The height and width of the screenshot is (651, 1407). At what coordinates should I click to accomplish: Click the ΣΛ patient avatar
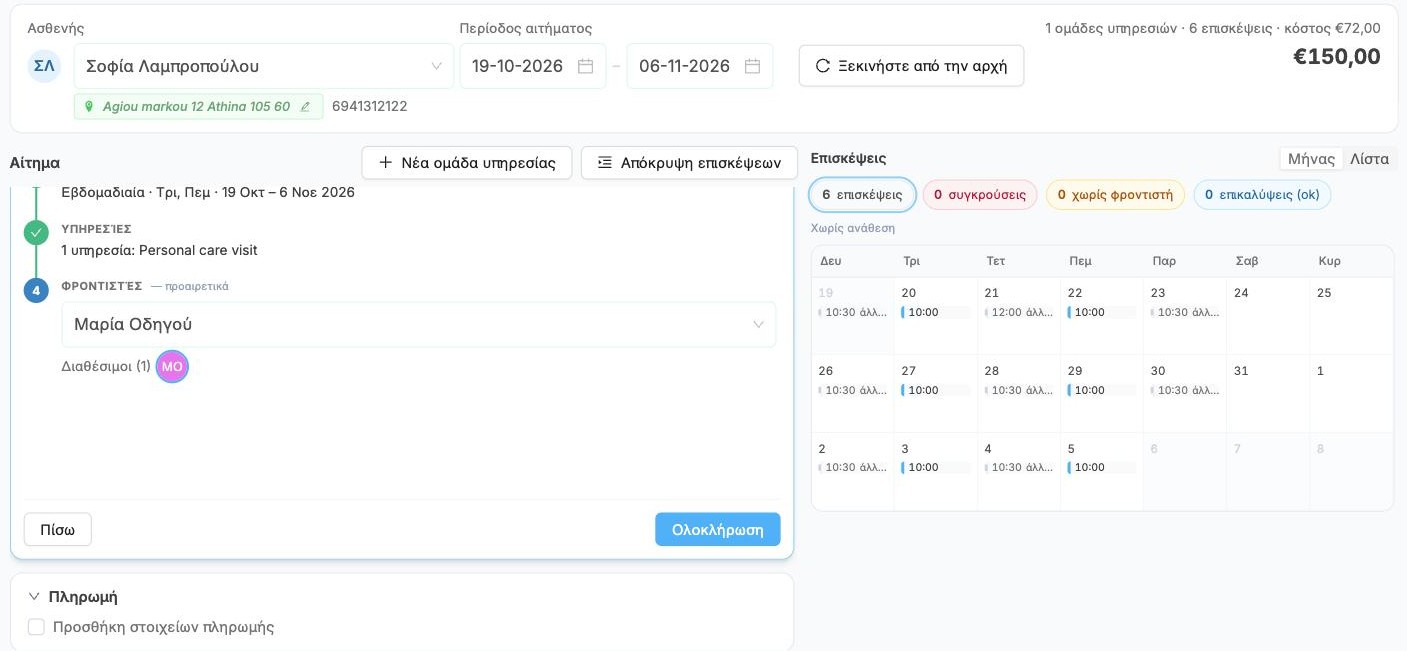coord(44,66)
